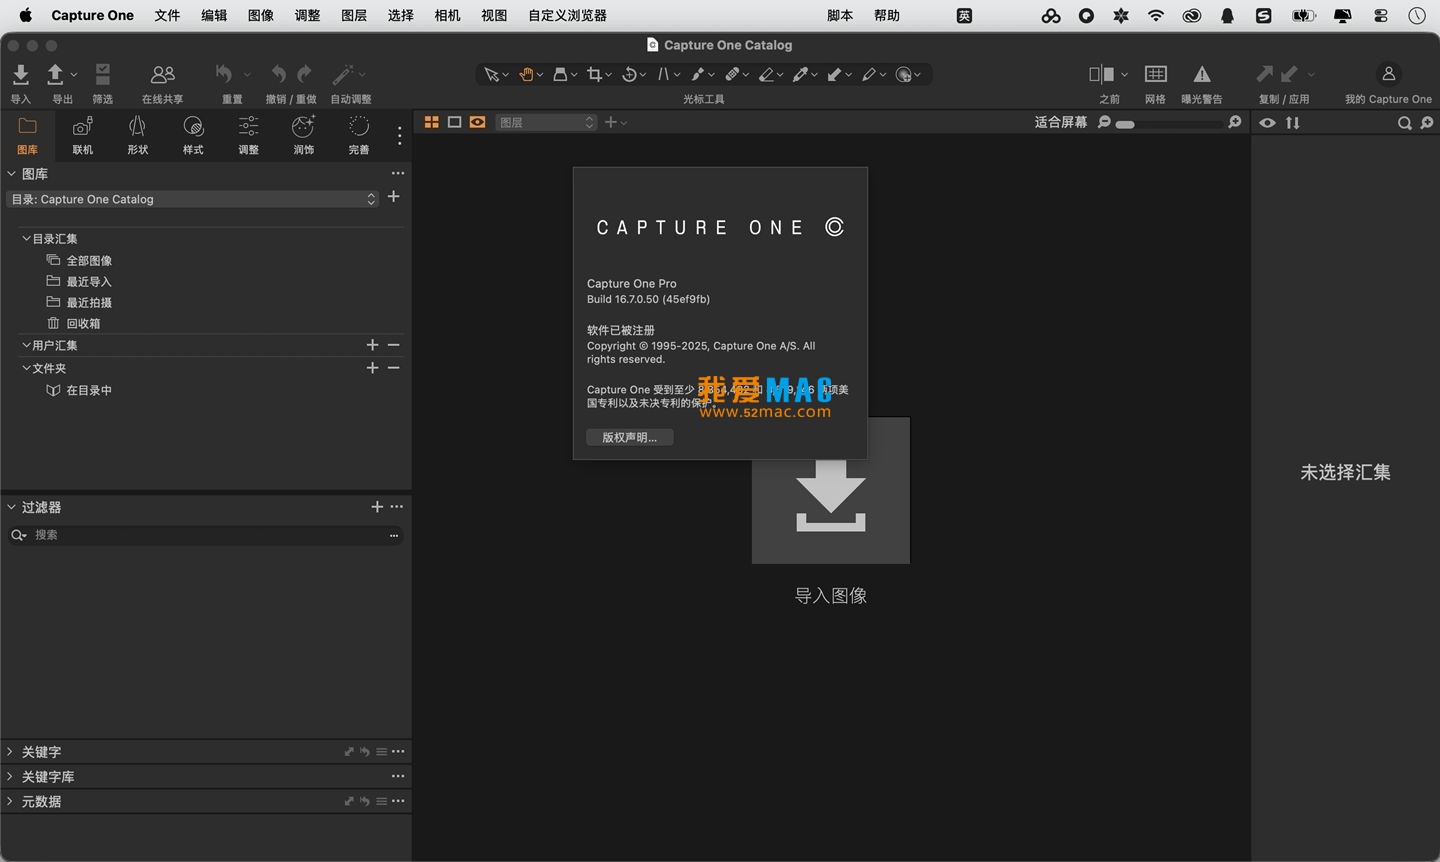
Task: Toggle the eye preview icon above the viewer
Action: click(1267, 122)
